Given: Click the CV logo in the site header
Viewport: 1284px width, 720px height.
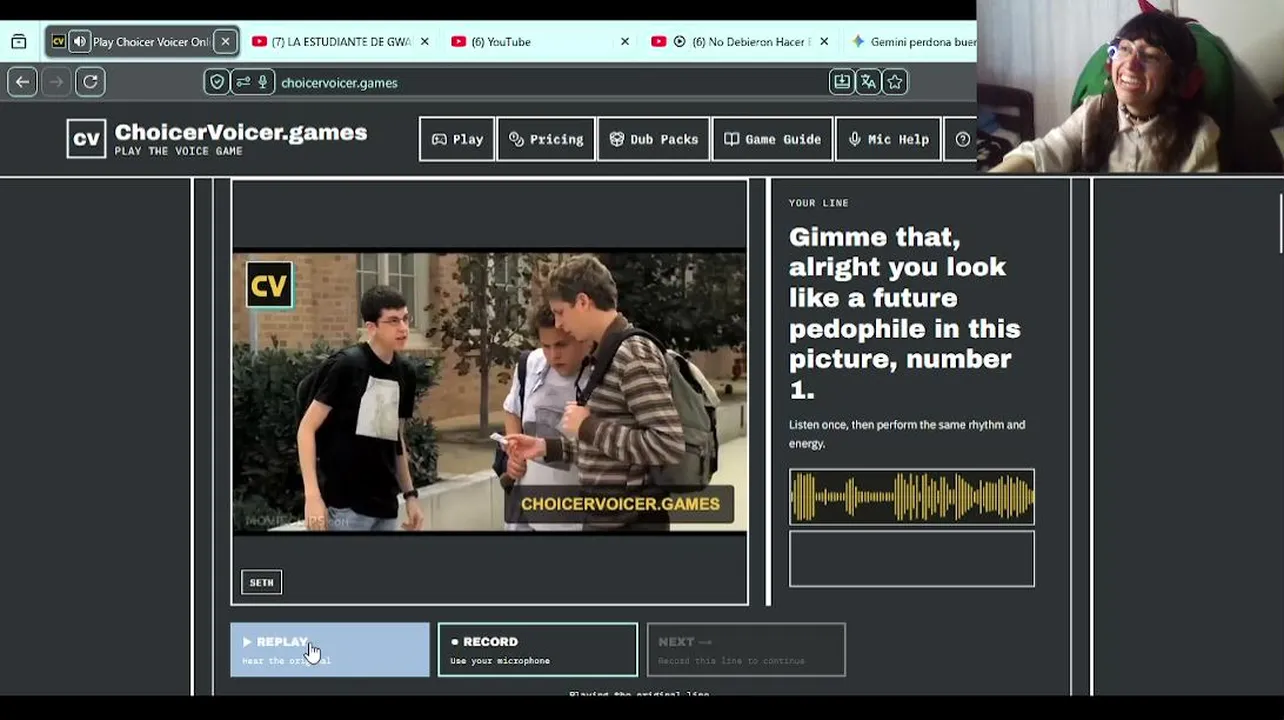Looking at the screenshot, I should click(x=86, y=139).
